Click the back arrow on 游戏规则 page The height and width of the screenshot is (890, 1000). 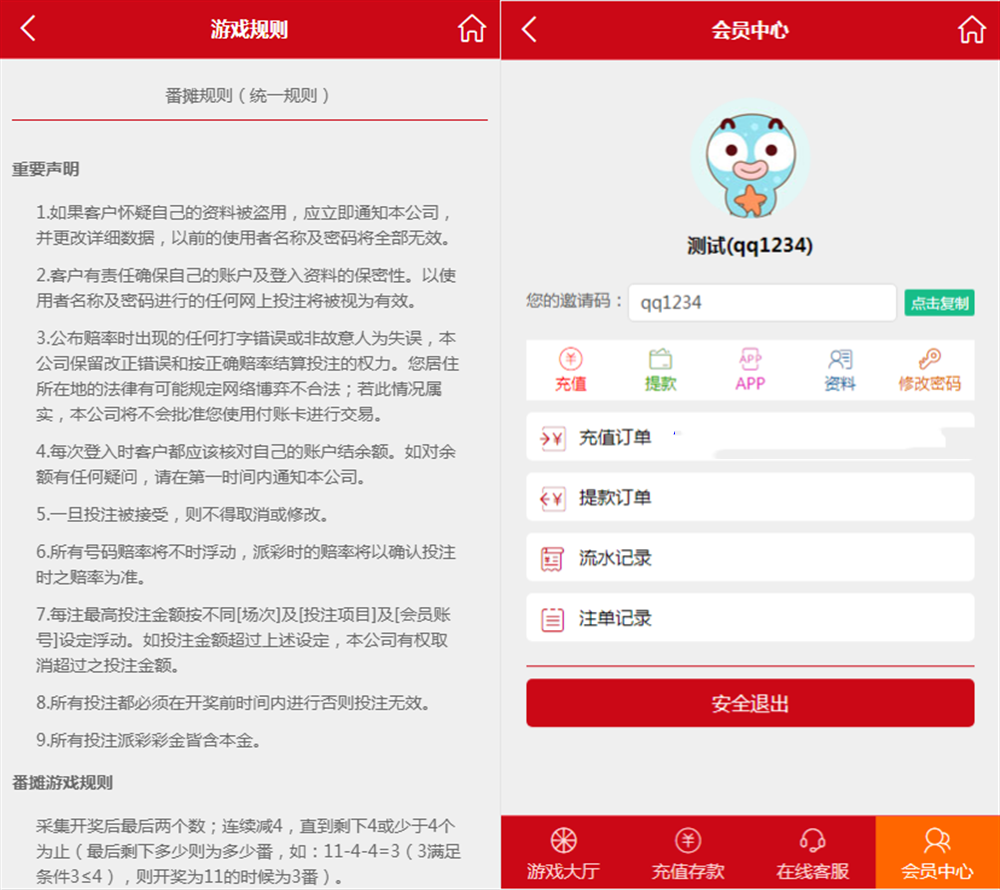click(x=28, y=29)
